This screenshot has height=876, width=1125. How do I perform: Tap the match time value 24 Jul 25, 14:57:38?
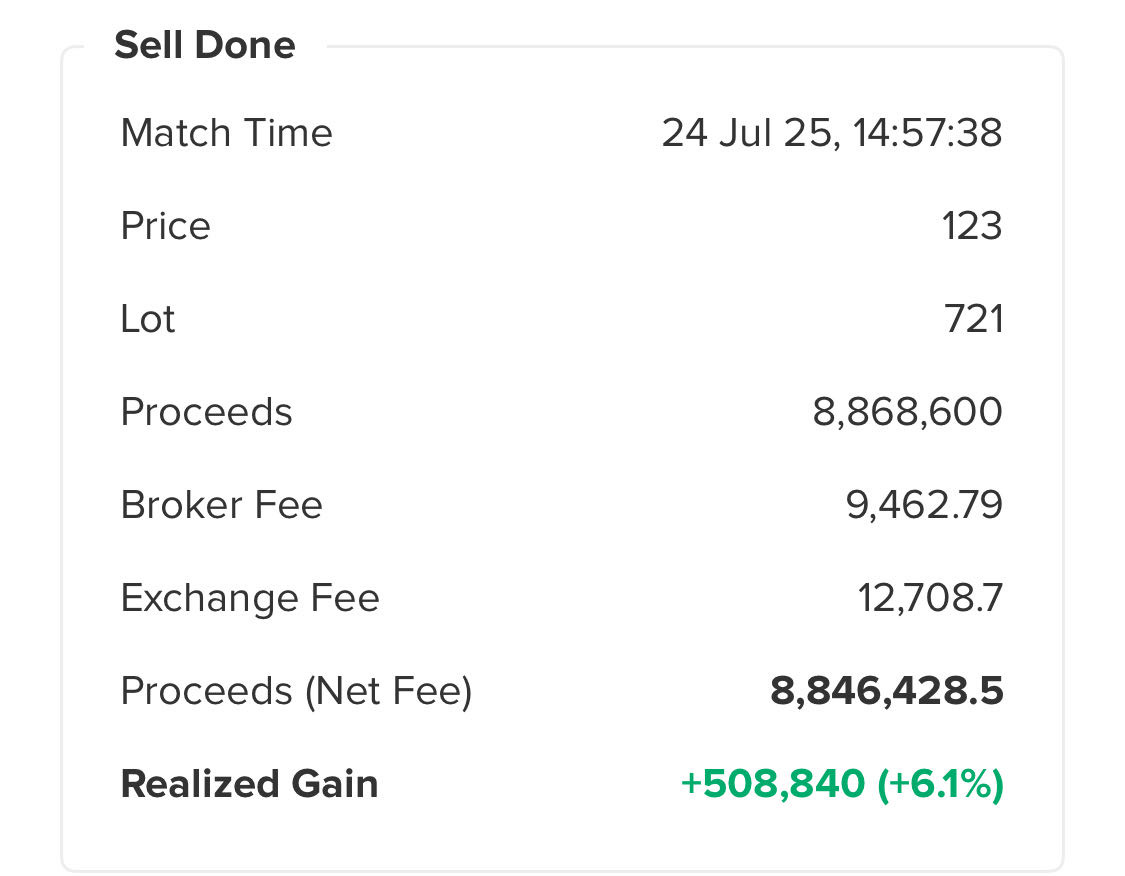tap(832, 133)
